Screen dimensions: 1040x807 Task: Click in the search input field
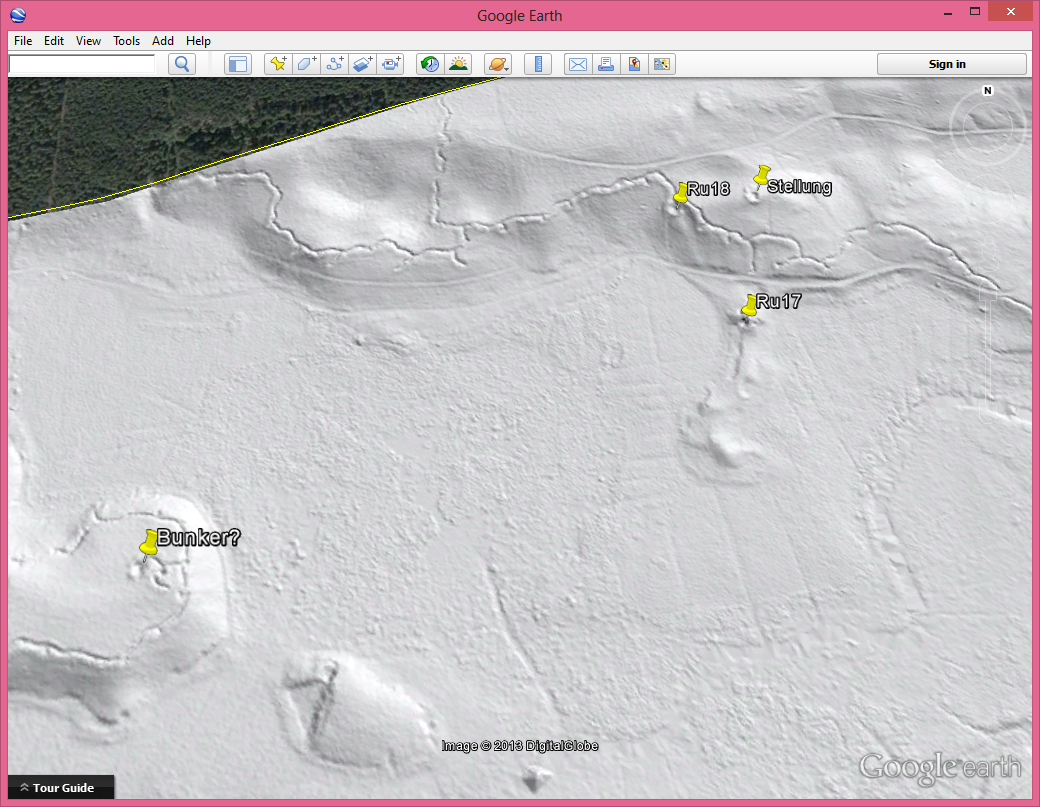click(x=82, y=64)
